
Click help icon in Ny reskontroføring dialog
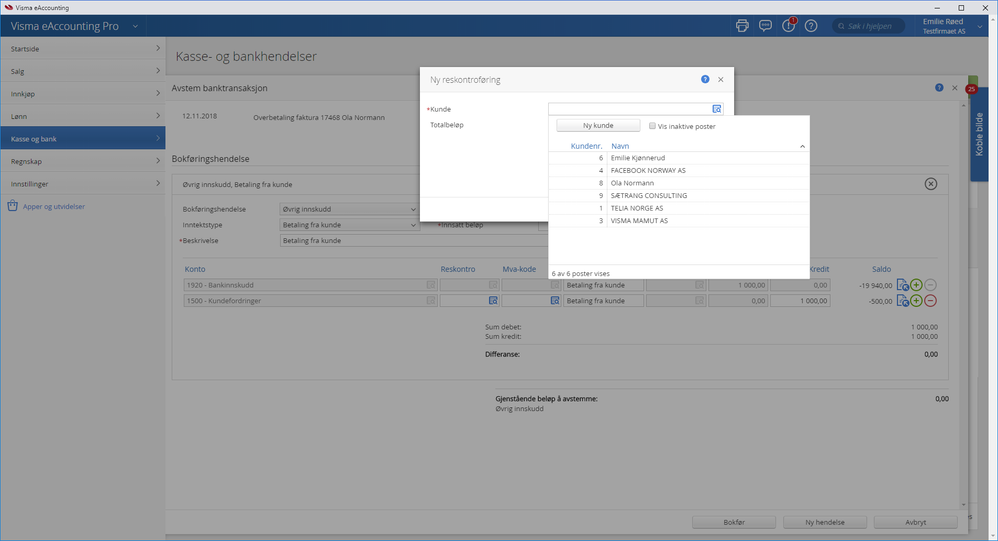pos(705,79)
